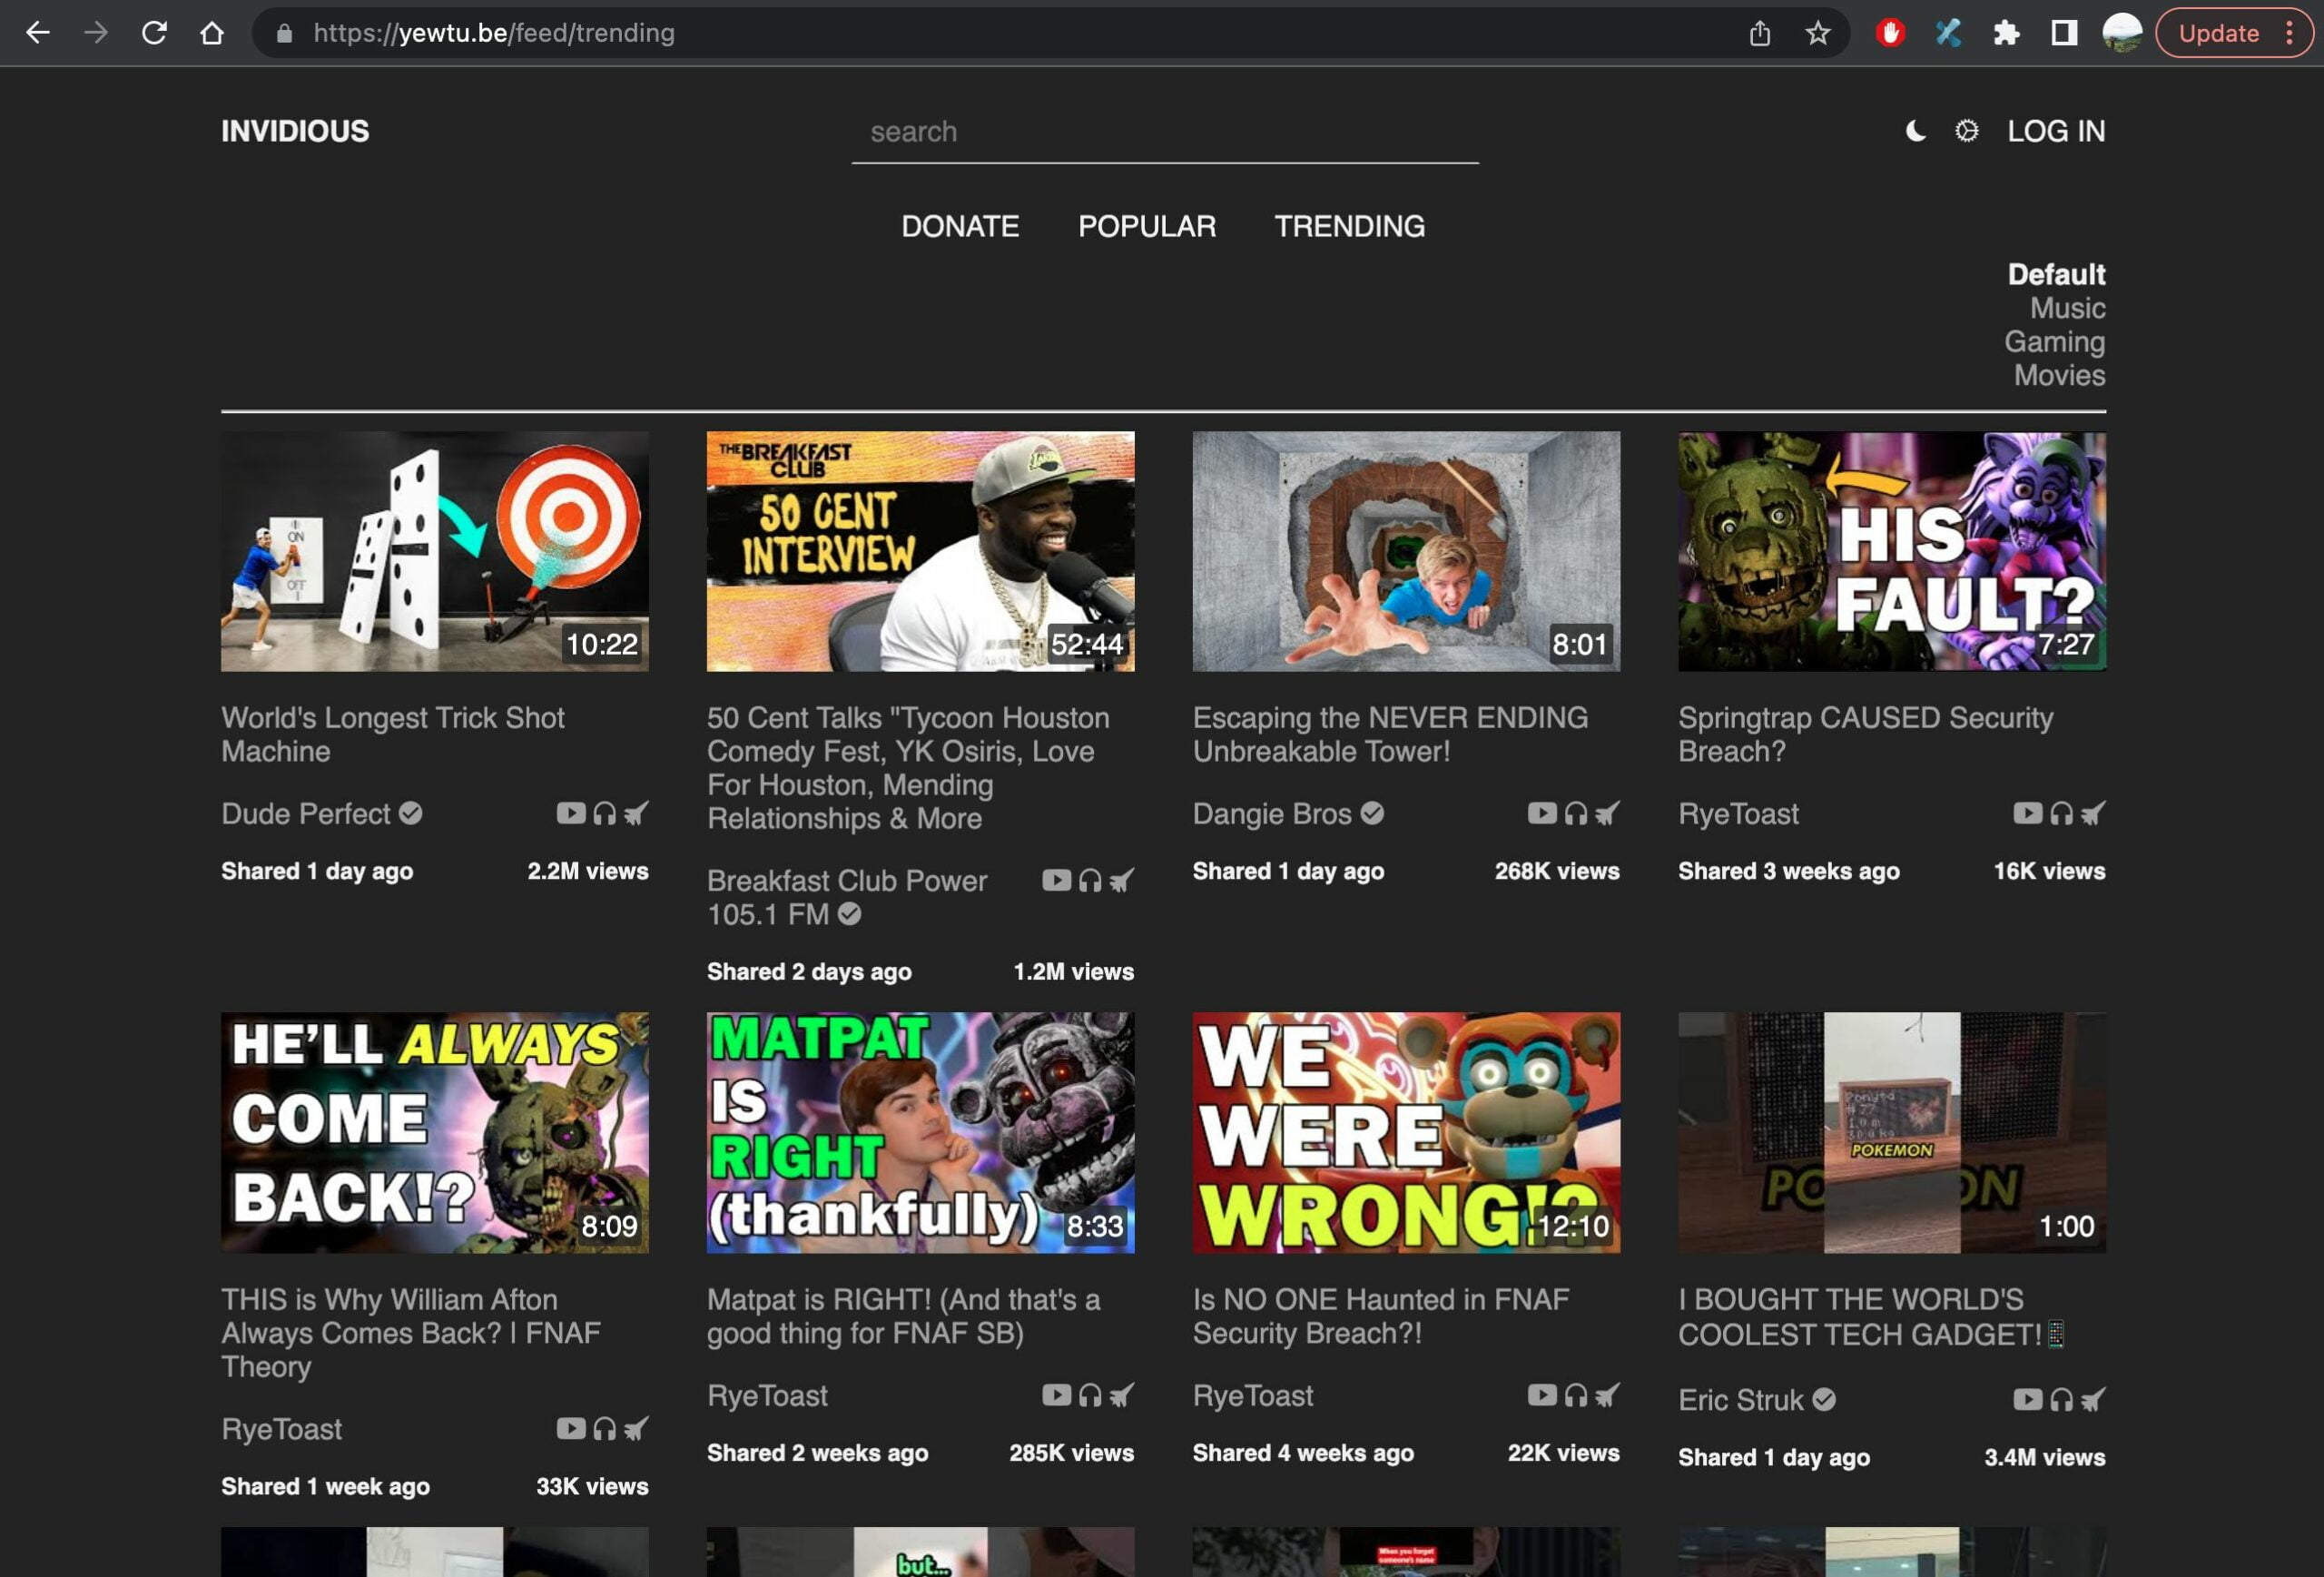This screenshot has height=1577, width=2324.
Task: Select Default trending category
Action: coord(2056,274)
